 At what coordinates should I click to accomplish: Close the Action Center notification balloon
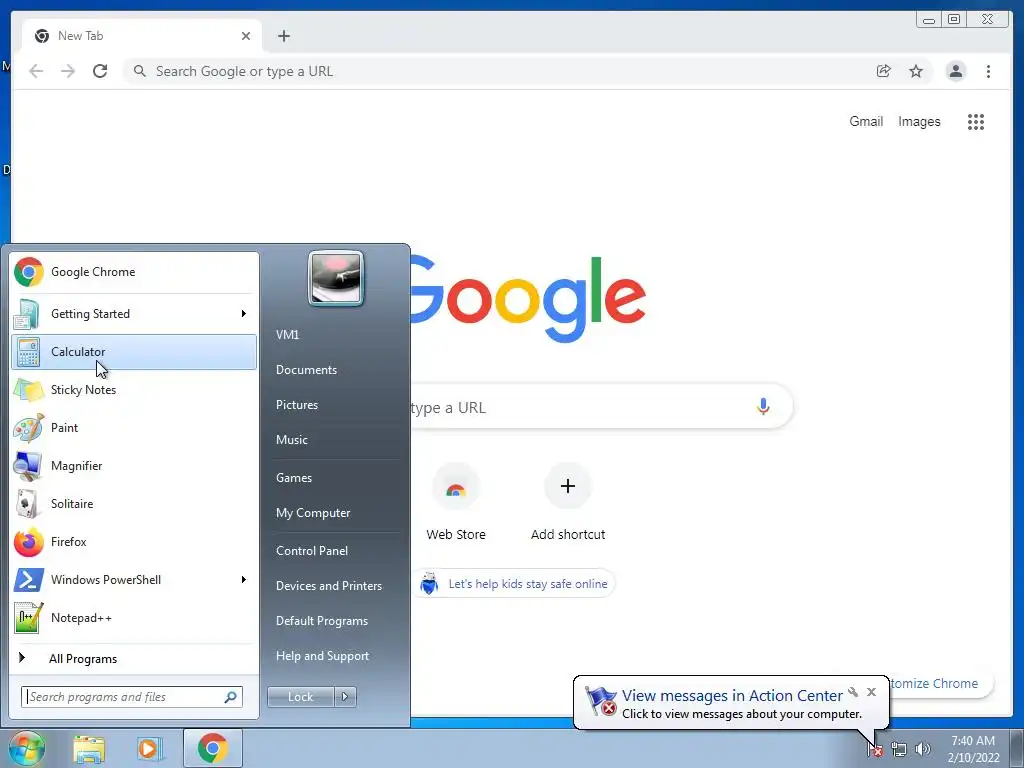tap(871, 692)
